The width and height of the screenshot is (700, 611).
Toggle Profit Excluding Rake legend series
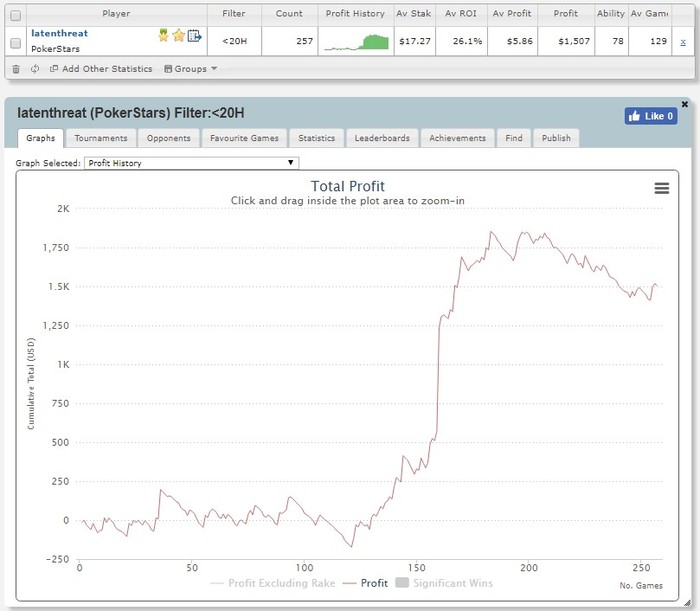[272, 583]
